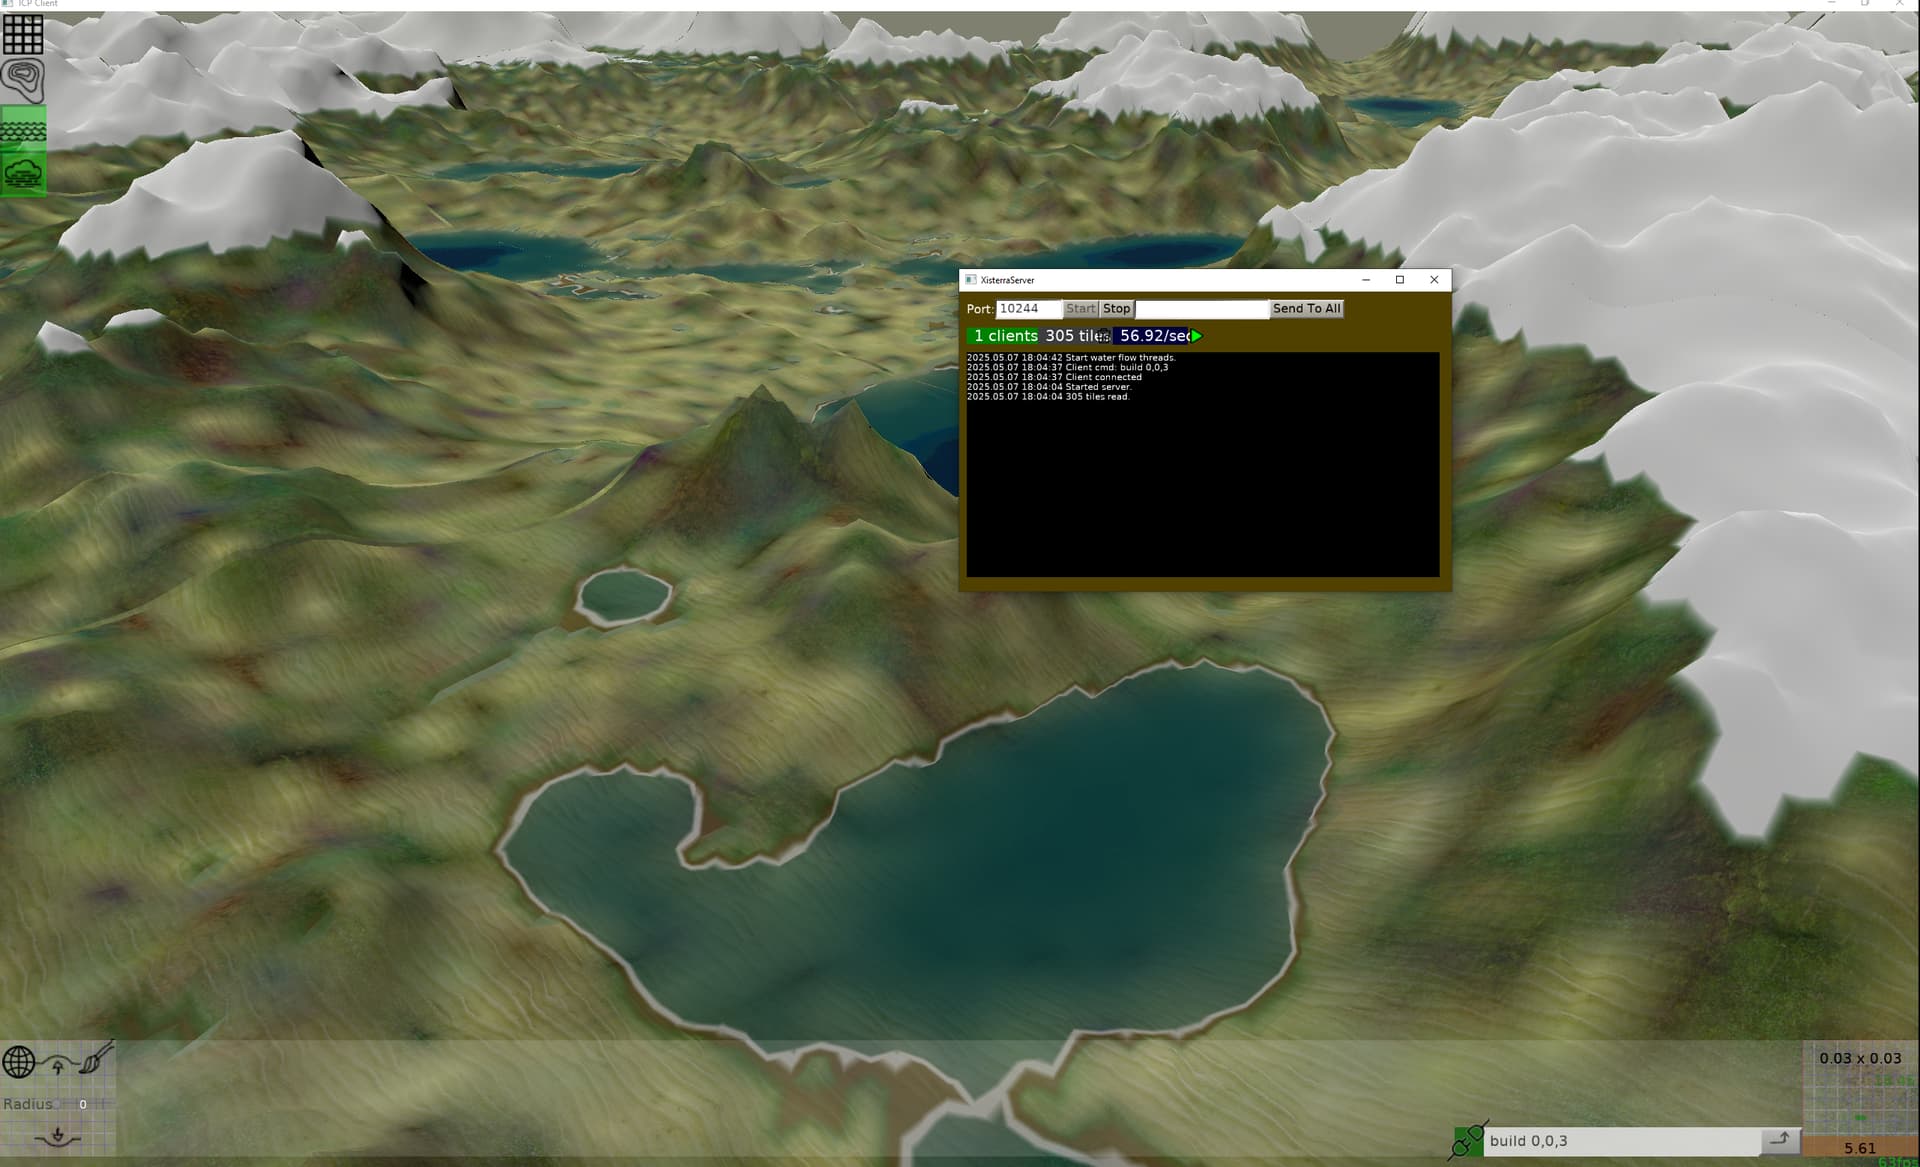Toggle the contour lines icon

pos(23,80)
